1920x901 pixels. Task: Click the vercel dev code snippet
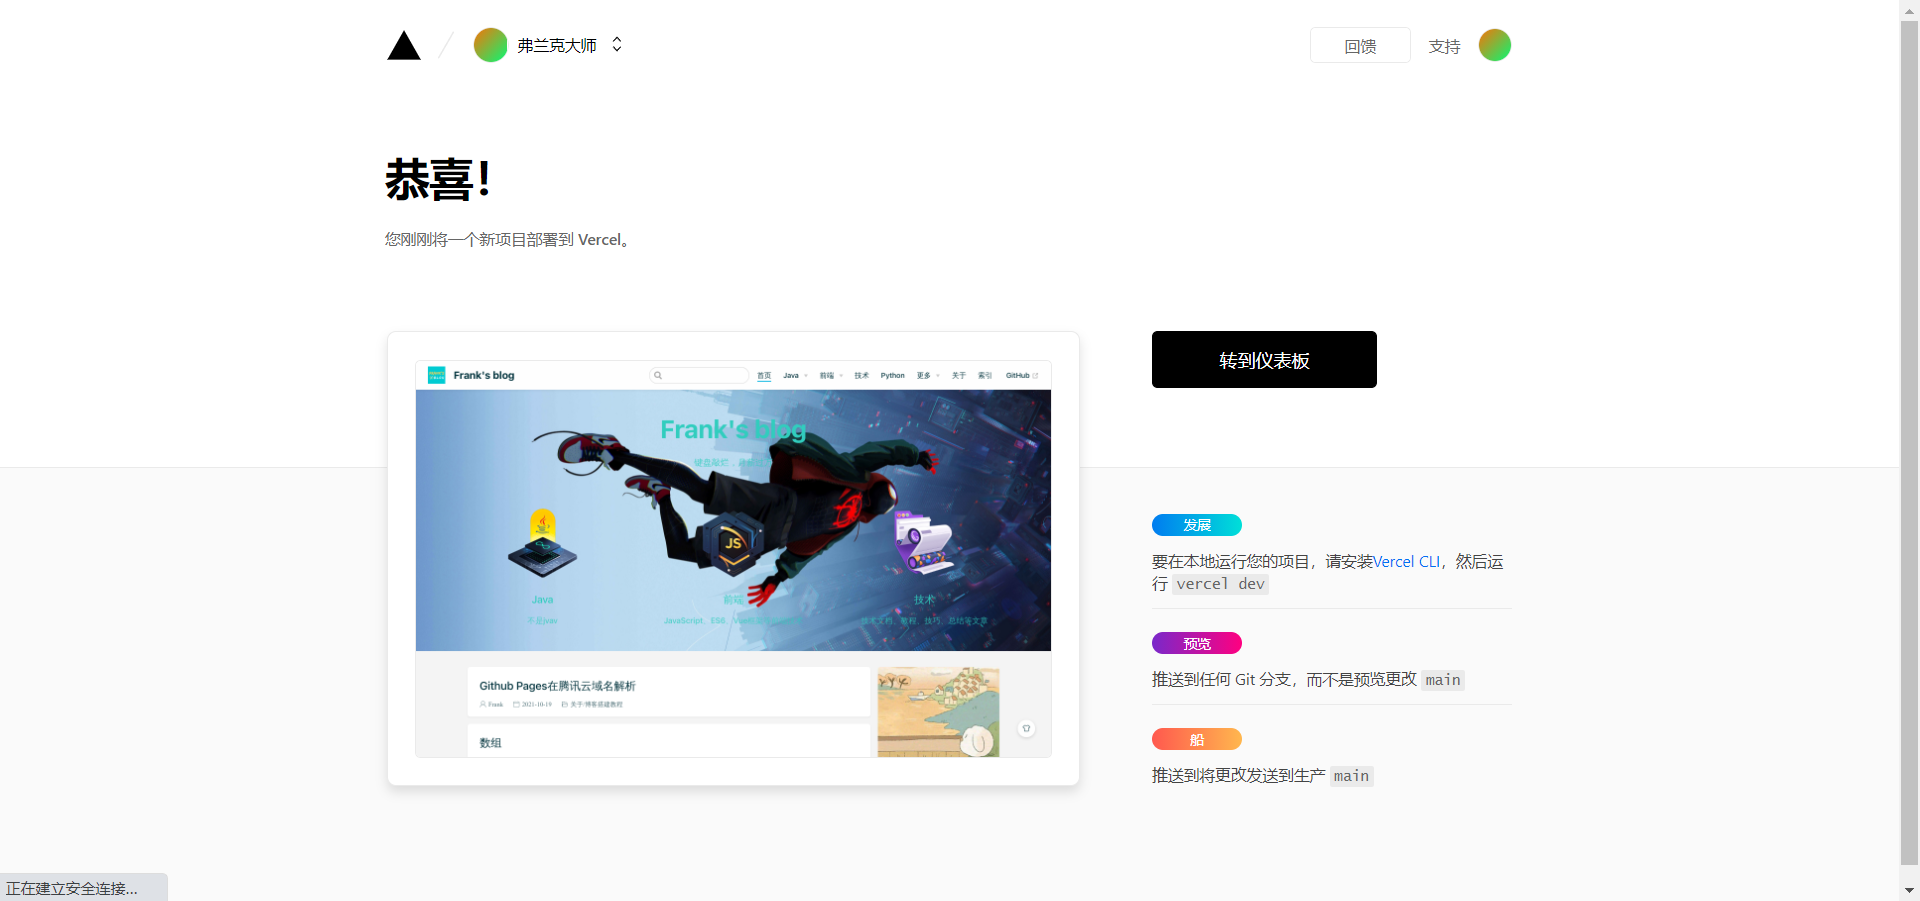[1220, 584]
